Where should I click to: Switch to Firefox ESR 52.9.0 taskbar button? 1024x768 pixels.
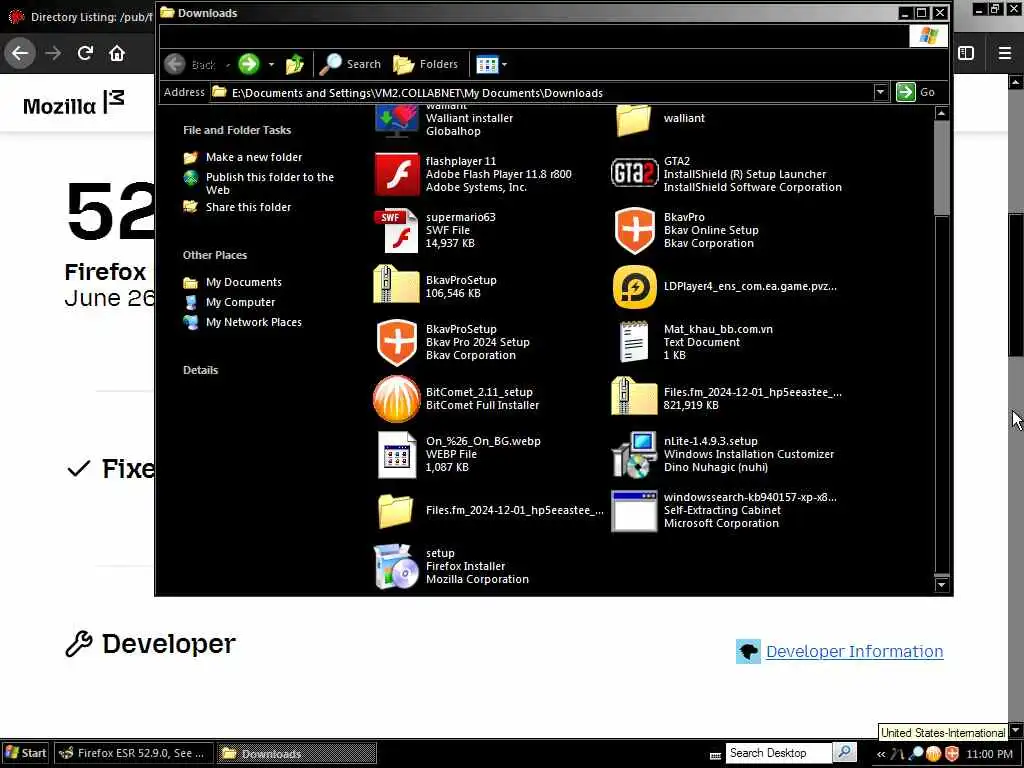click(x=133, y=753)
